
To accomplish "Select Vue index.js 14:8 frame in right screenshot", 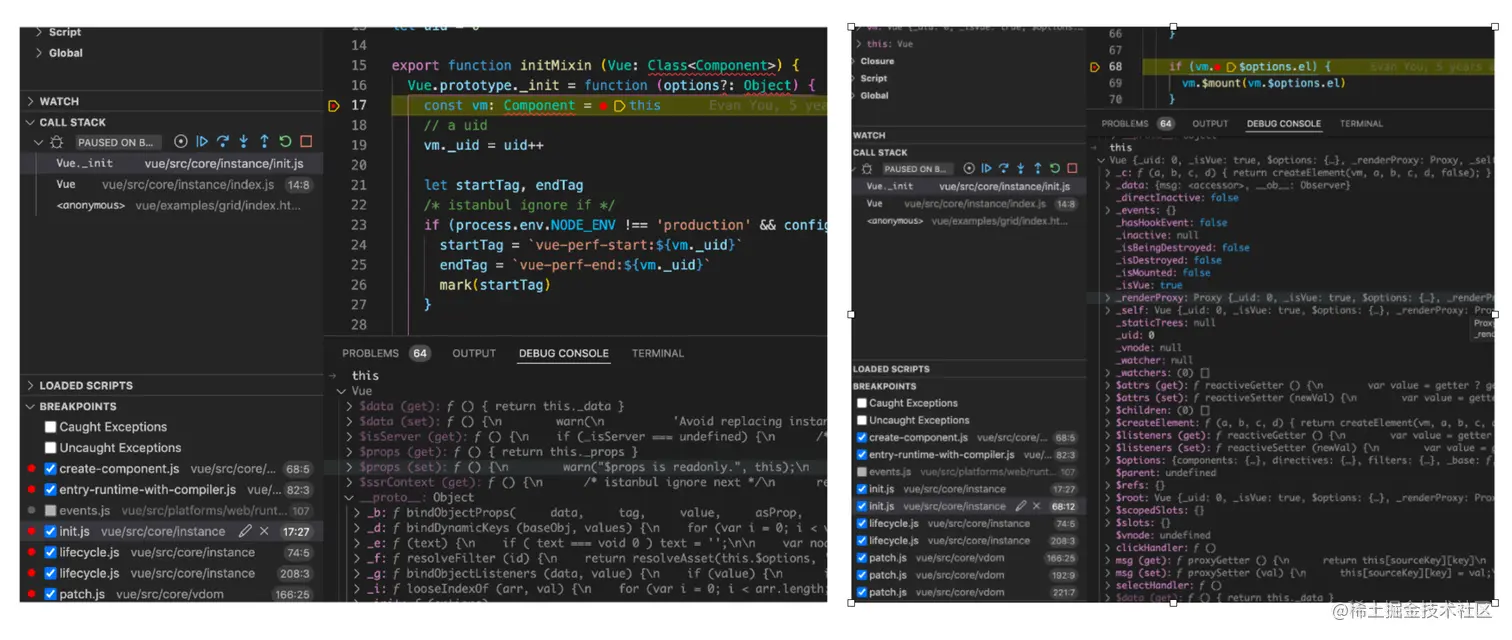I will pos(969,203).
